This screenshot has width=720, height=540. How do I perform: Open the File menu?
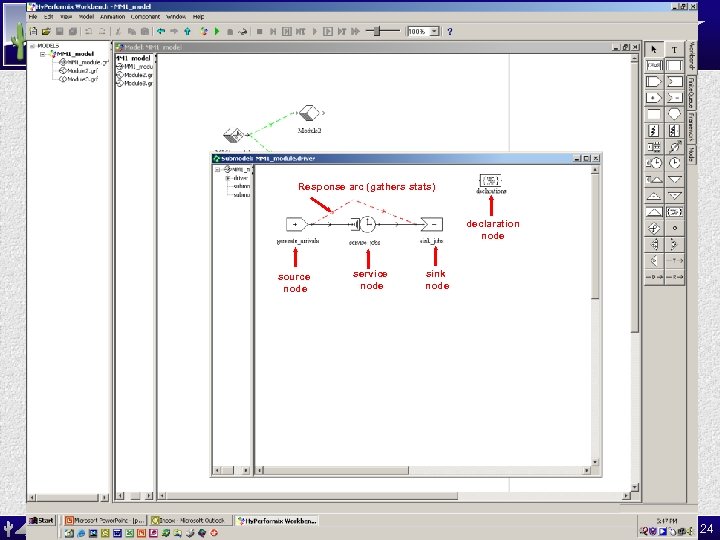33,17
